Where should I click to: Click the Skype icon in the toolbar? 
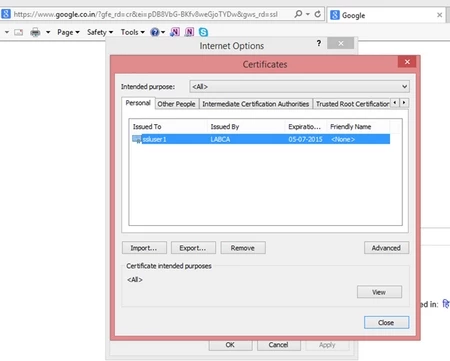pyautogui.click(x=203, y=32)
